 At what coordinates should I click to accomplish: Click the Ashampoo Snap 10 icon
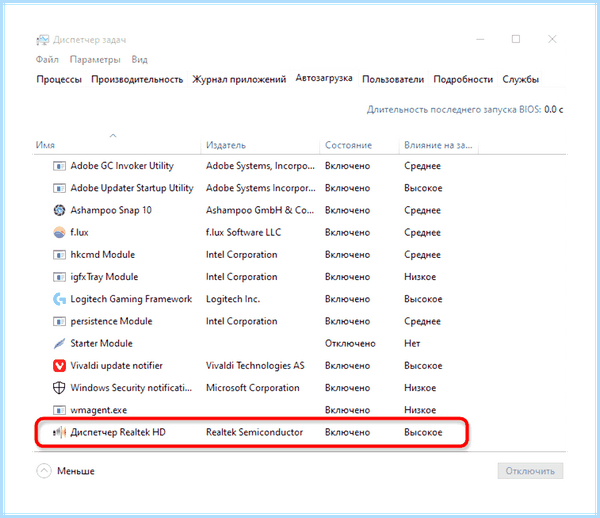coord(59,210)
